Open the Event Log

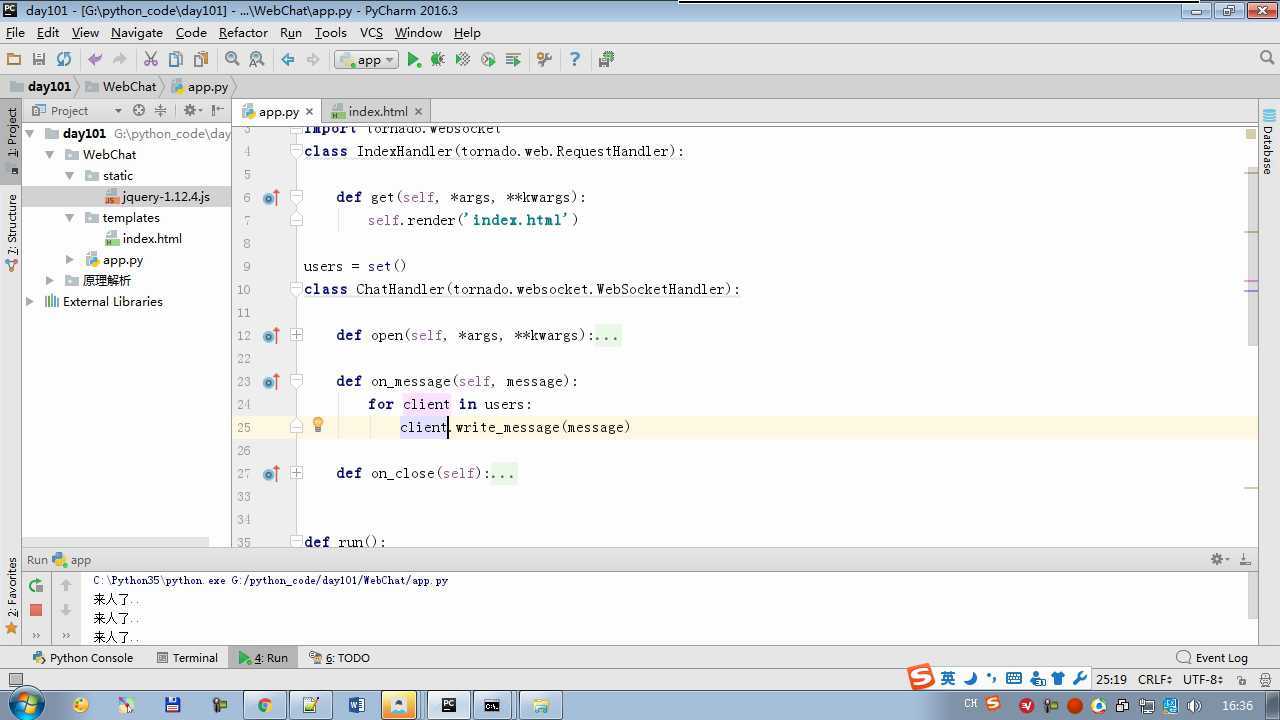pyautogui.click(x=1212, y=658)
